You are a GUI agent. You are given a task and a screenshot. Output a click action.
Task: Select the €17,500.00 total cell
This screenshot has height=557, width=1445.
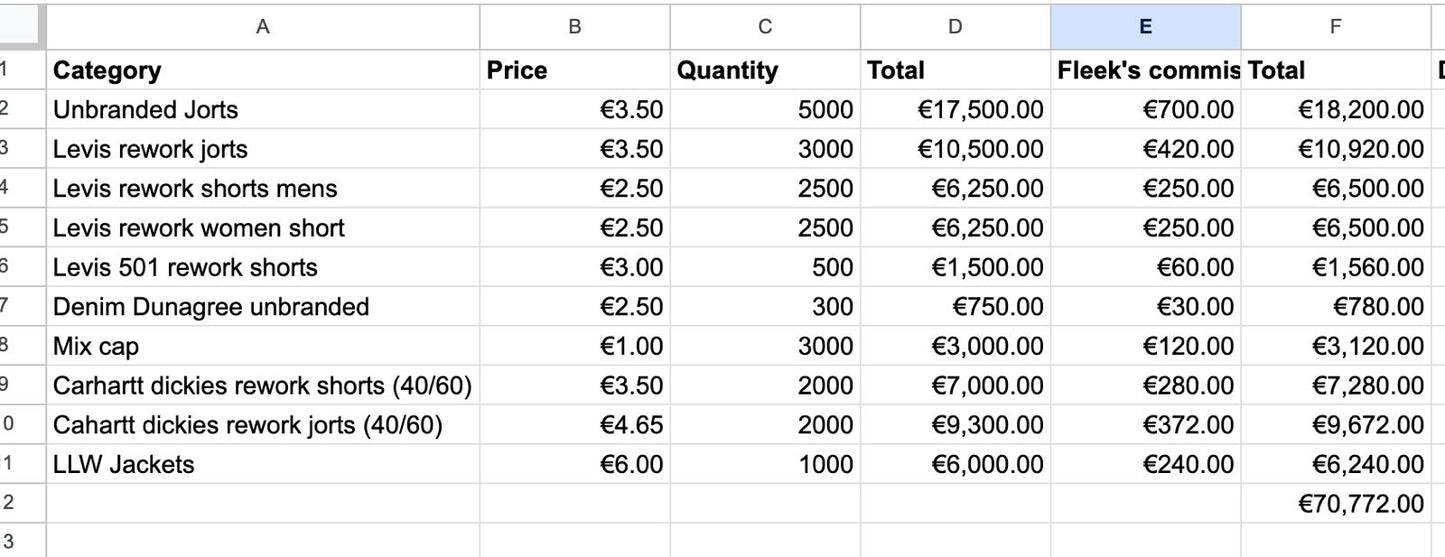pos(955,109)
